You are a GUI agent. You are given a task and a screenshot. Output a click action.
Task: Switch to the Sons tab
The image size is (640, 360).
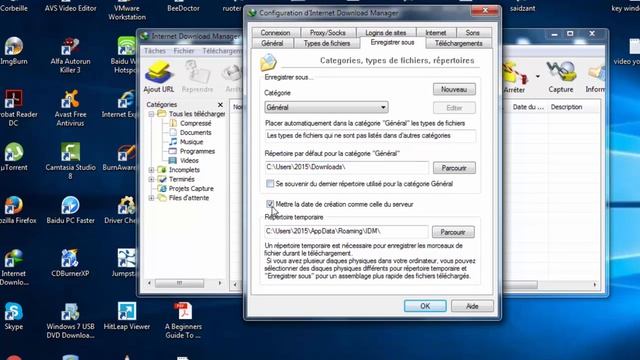coord(472,33)
